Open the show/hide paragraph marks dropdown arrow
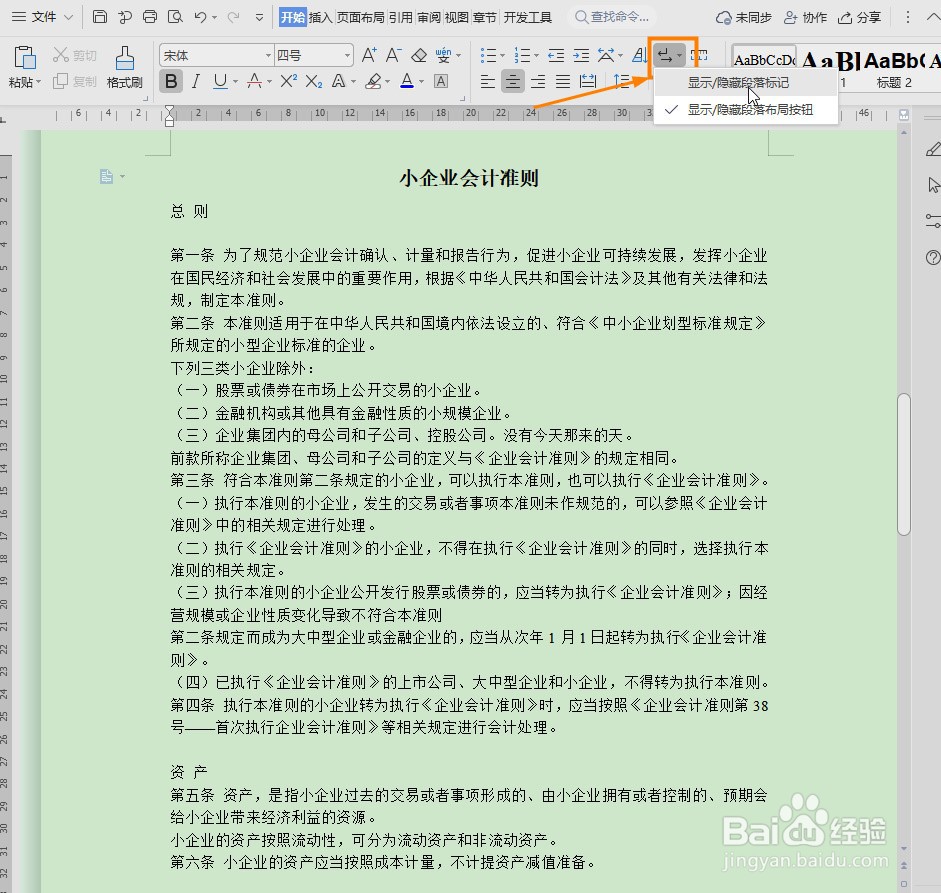The height and width of the screenshot is (893, 941). (679, 56)
